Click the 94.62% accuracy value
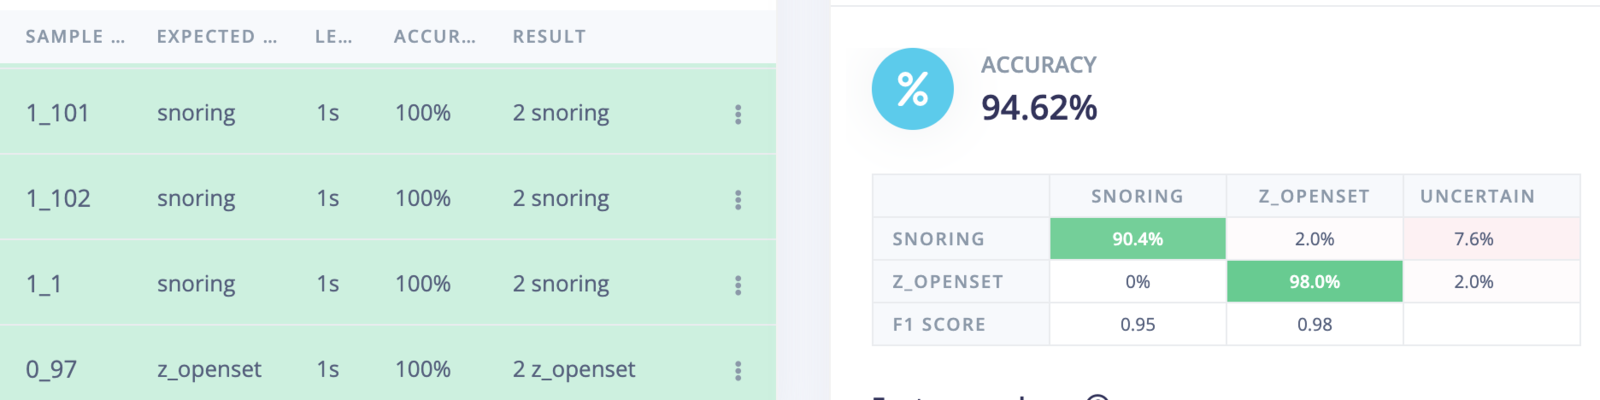This screenshot has width=1600, height=400. point(1039,107)
